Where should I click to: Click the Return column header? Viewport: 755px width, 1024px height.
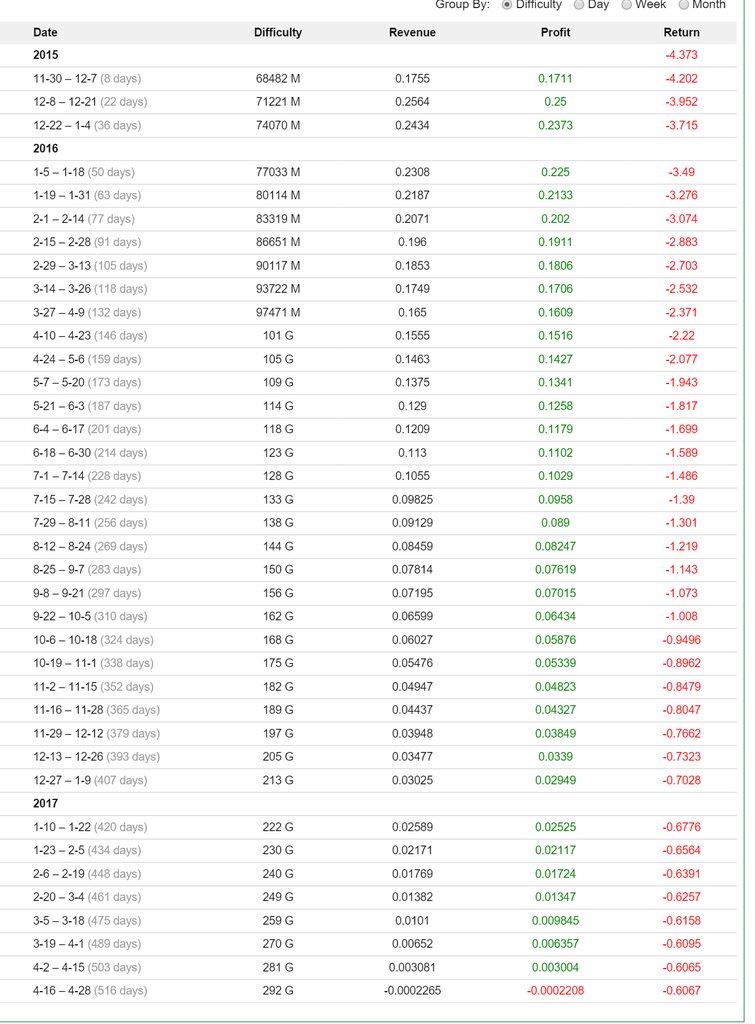[681, 33]
